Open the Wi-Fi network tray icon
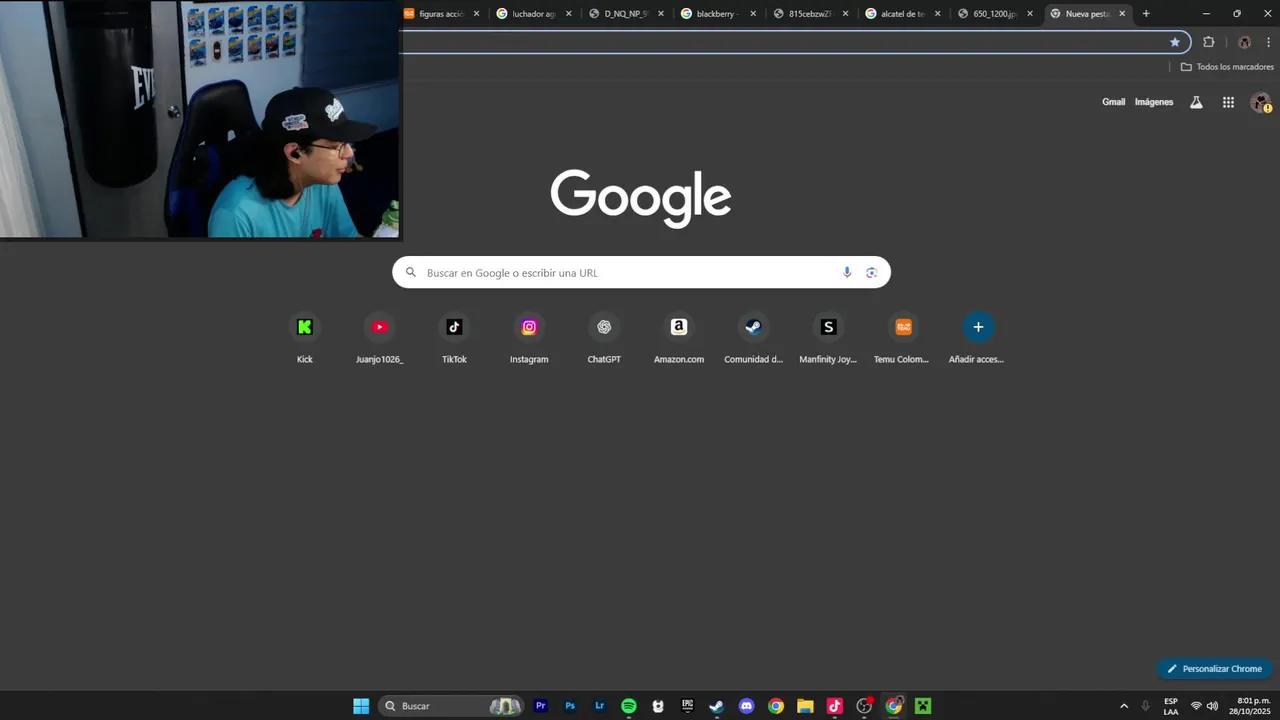 pyautogui.click(x=1196, y=706)
